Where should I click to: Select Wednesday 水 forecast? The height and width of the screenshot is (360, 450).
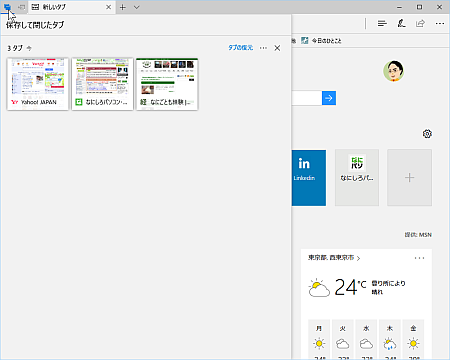(x=366, y=339)
